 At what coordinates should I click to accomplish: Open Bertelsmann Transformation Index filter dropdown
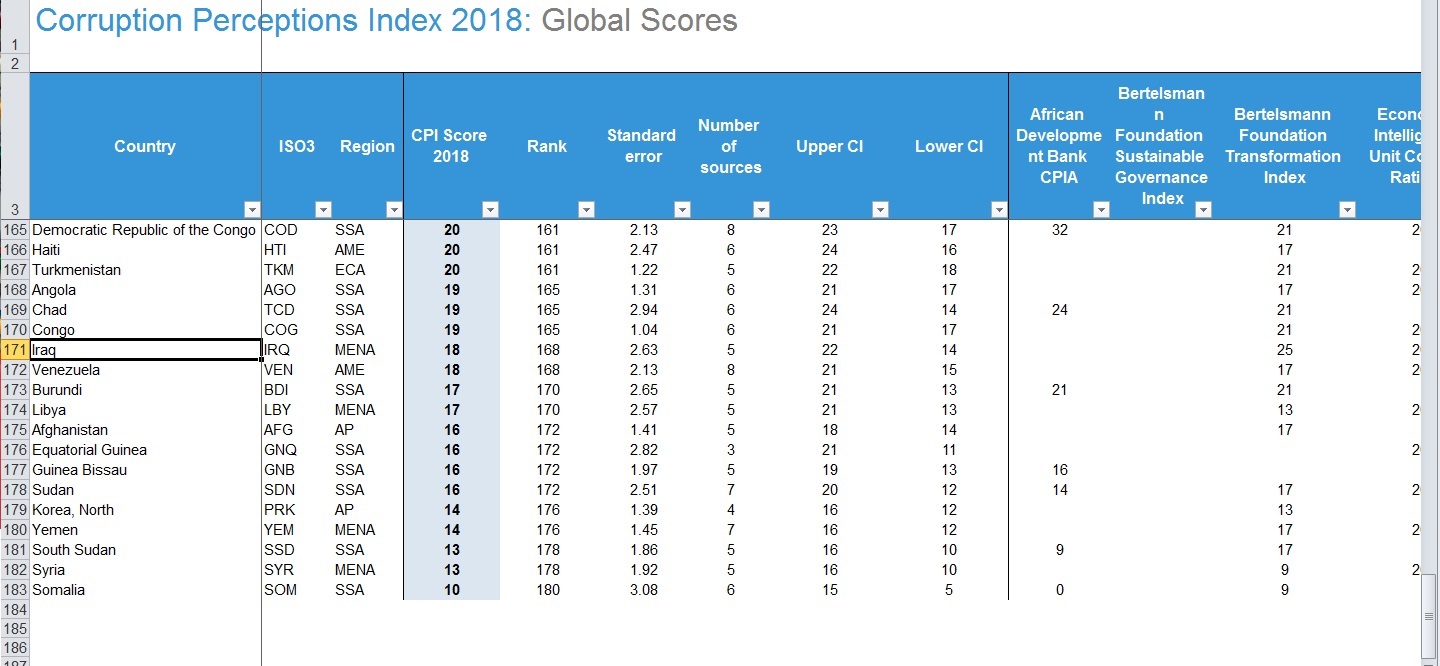(1347, 209)
